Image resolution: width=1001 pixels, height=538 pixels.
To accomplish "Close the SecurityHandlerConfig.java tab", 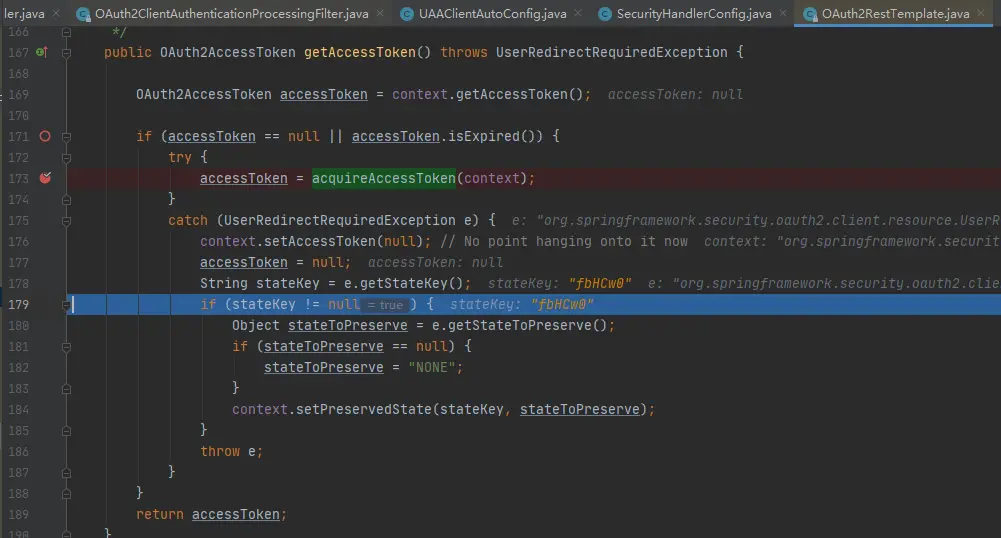I will 783,13.
